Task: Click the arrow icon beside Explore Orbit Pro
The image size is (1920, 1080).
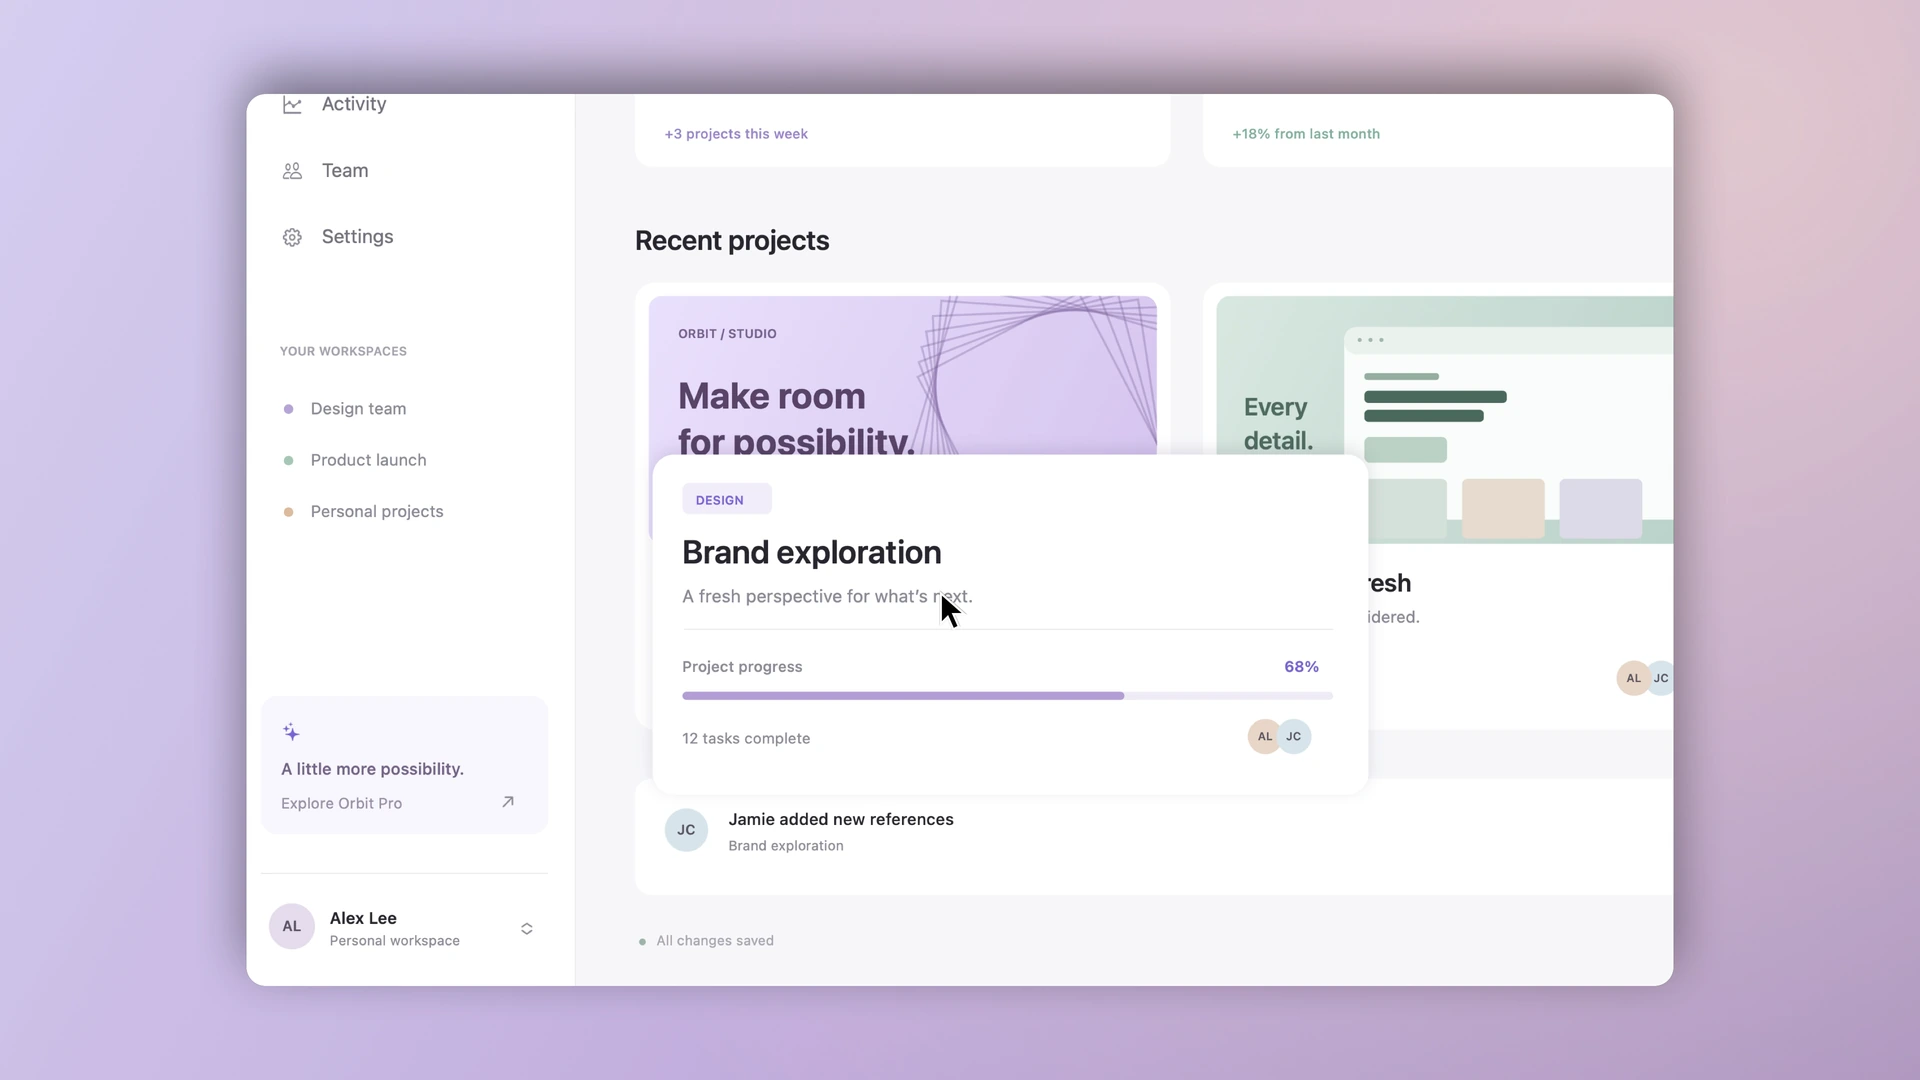Action: pos(508,802)
